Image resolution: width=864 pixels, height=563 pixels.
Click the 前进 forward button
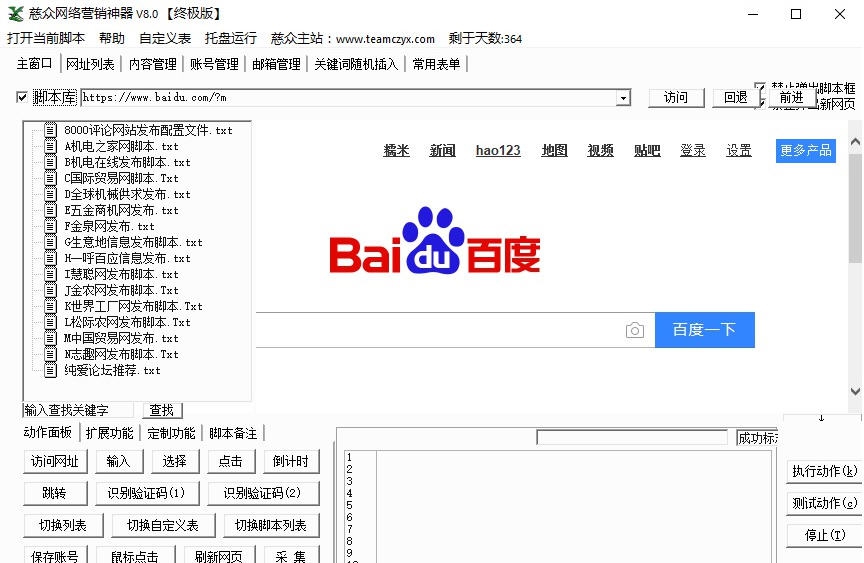pyautogui.click(x=792, y=98)
